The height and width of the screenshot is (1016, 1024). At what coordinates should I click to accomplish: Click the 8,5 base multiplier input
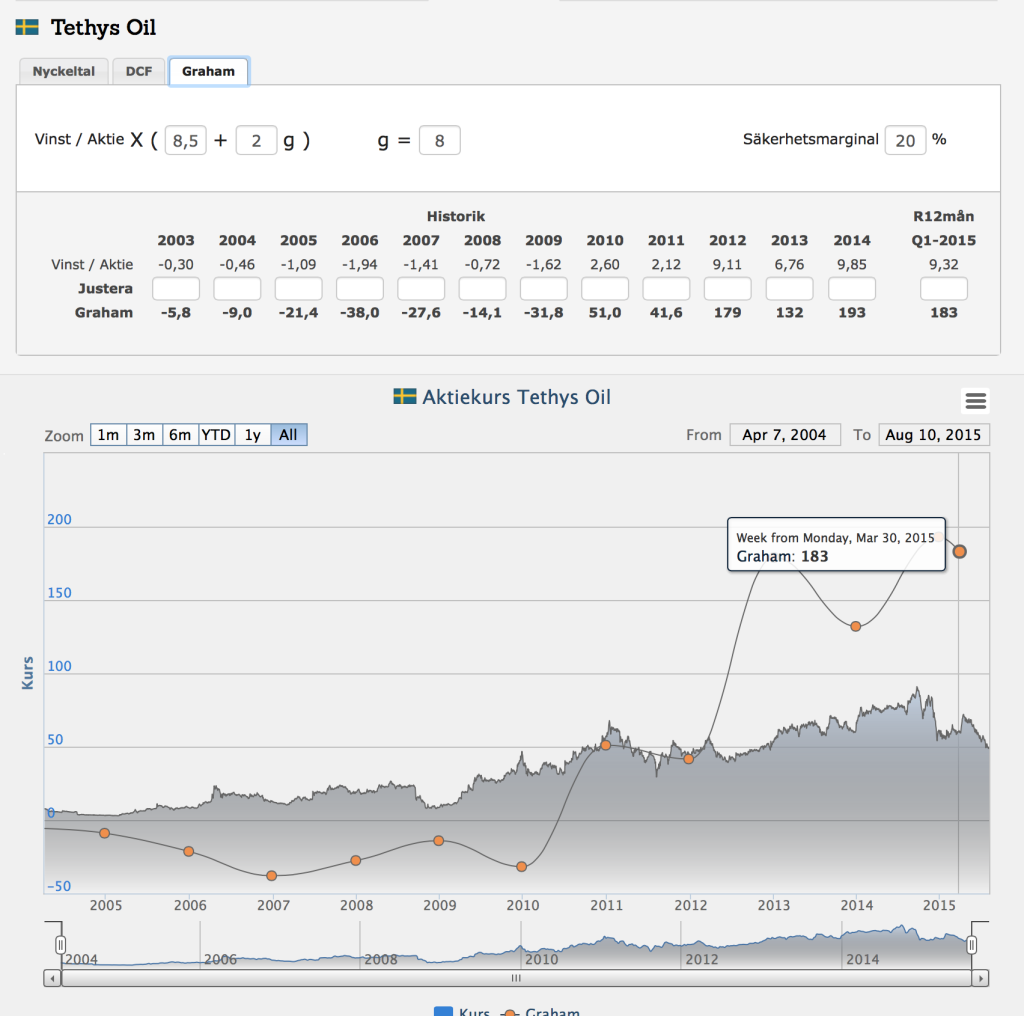click(x=185, y=140)
